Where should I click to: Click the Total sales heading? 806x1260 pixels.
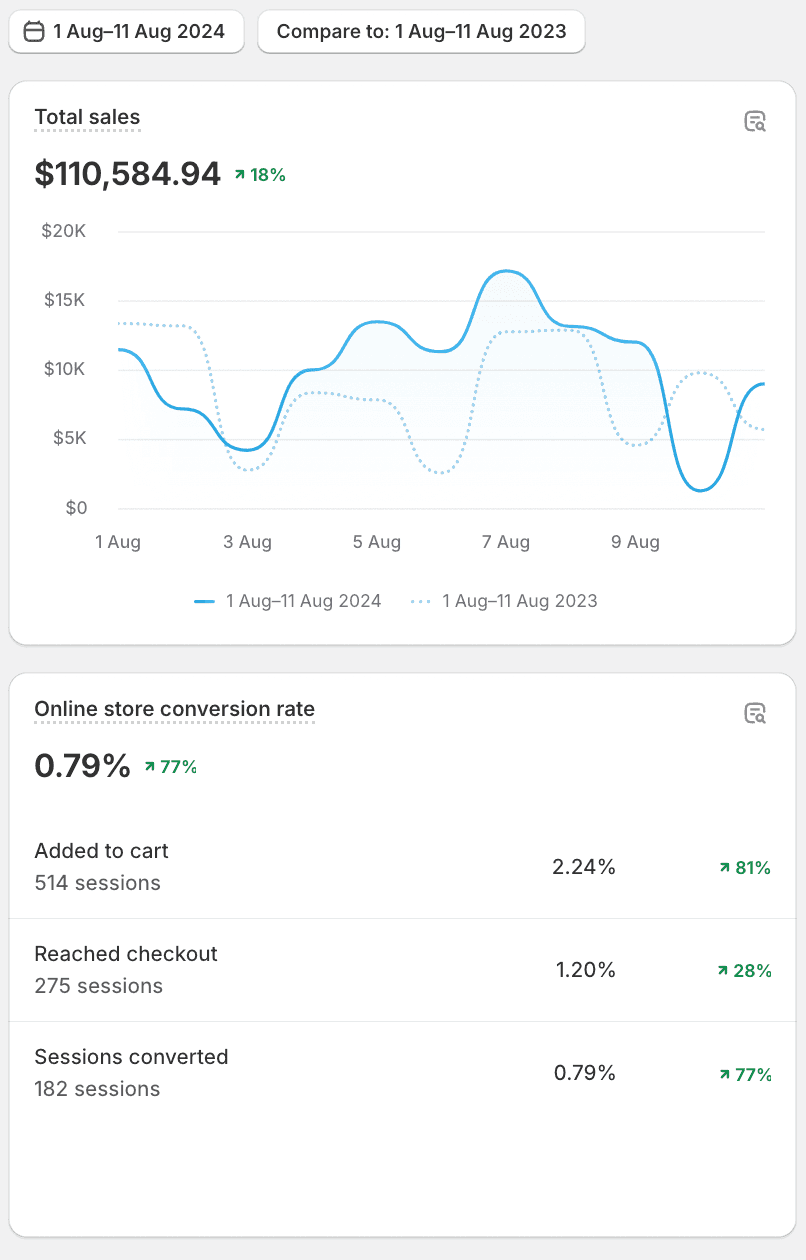[87, 117]
